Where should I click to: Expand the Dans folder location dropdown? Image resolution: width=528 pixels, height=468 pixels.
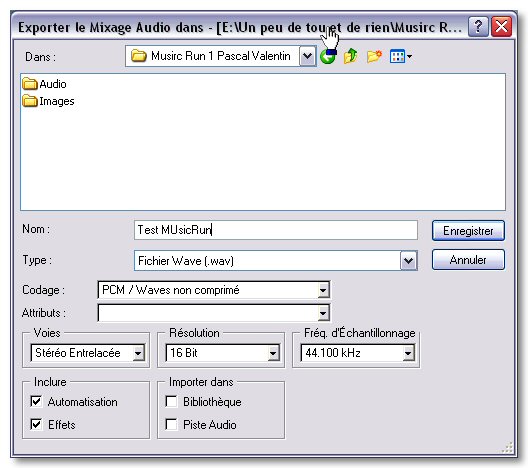coord(307,56)
